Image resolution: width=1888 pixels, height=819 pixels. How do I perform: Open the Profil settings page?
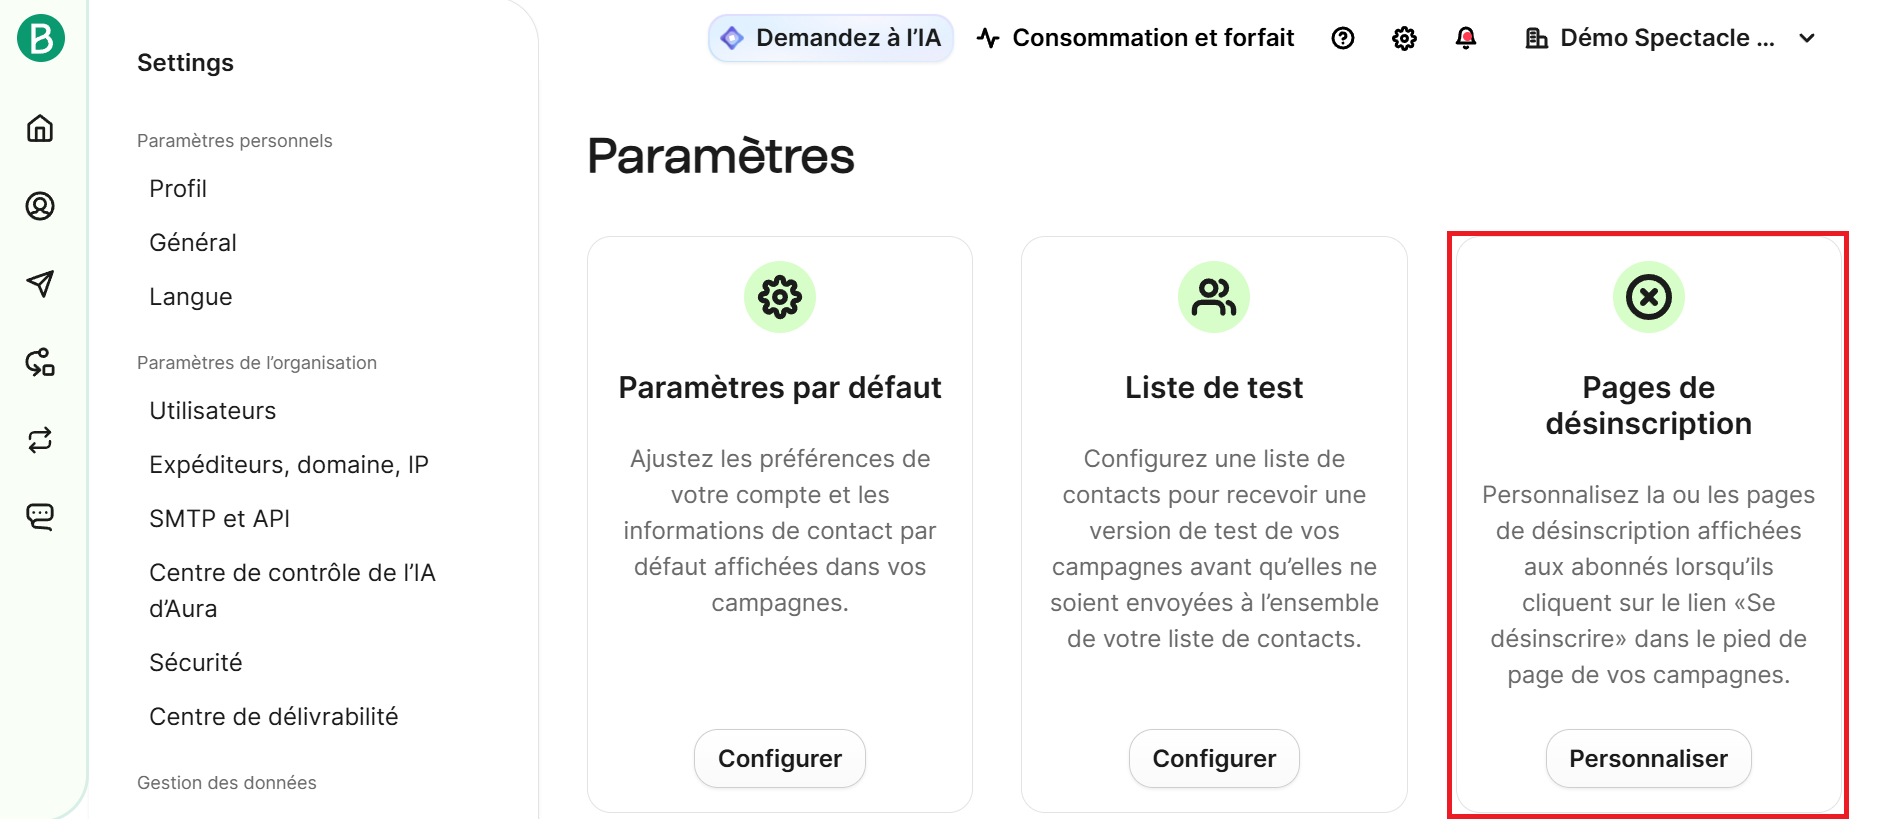[178, 189]
